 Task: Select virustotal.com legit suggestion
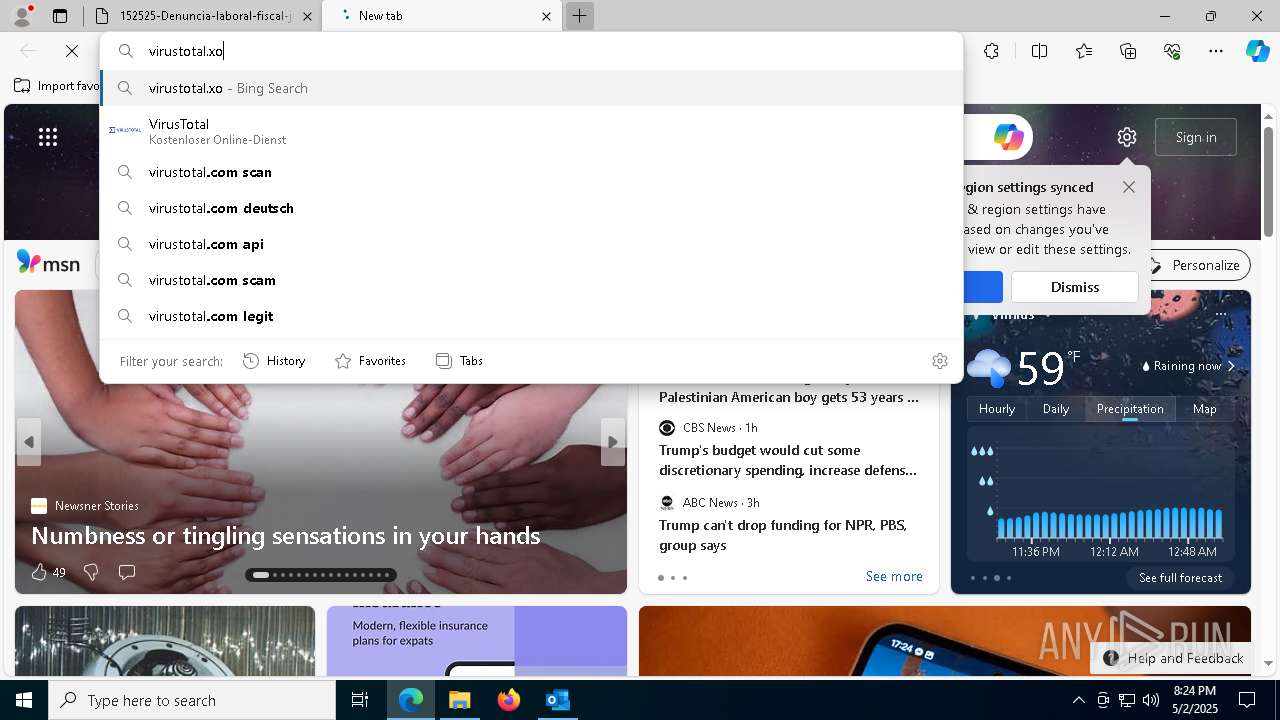tap(532, 316)
